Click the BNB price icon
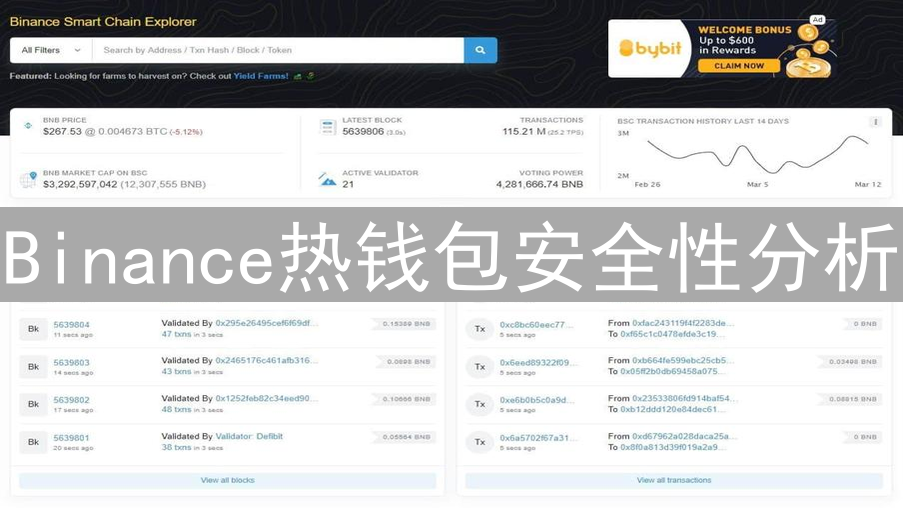The width and height of the screenshot is (903, 508). click(28, 126)
